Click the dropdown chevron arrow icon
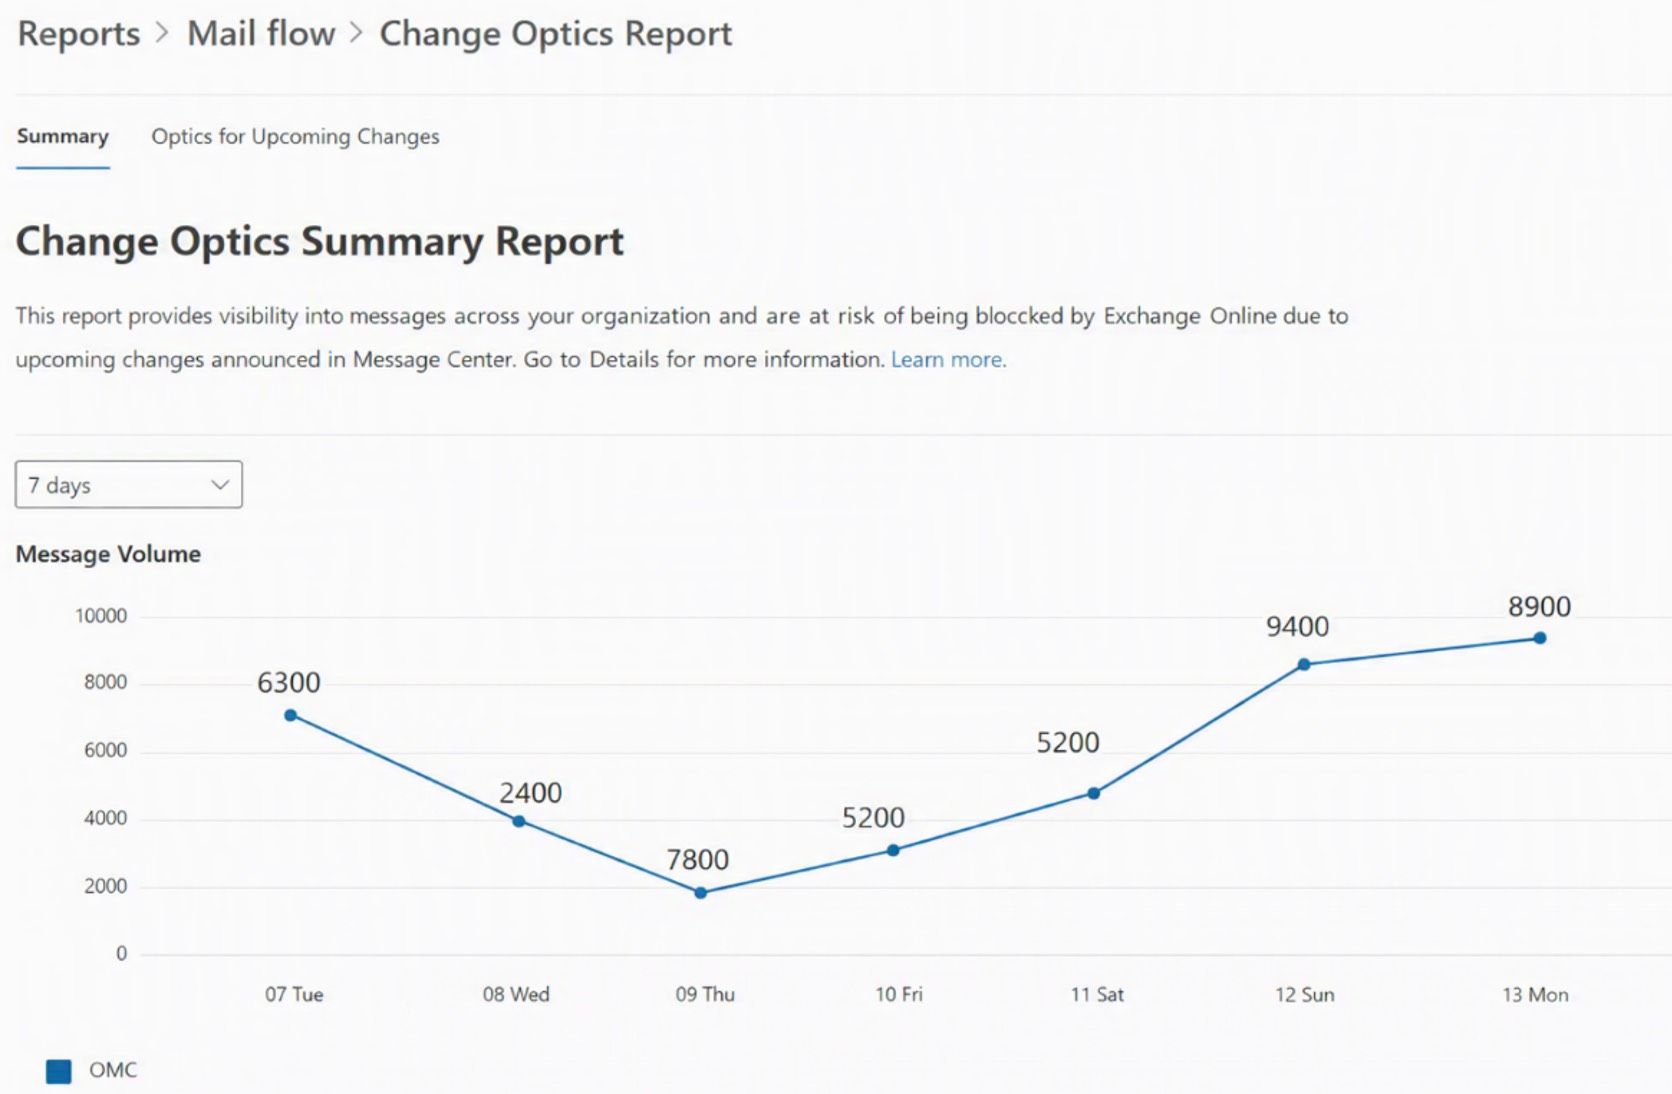This screenshot has height=1094, width=1672. [220, 485]
